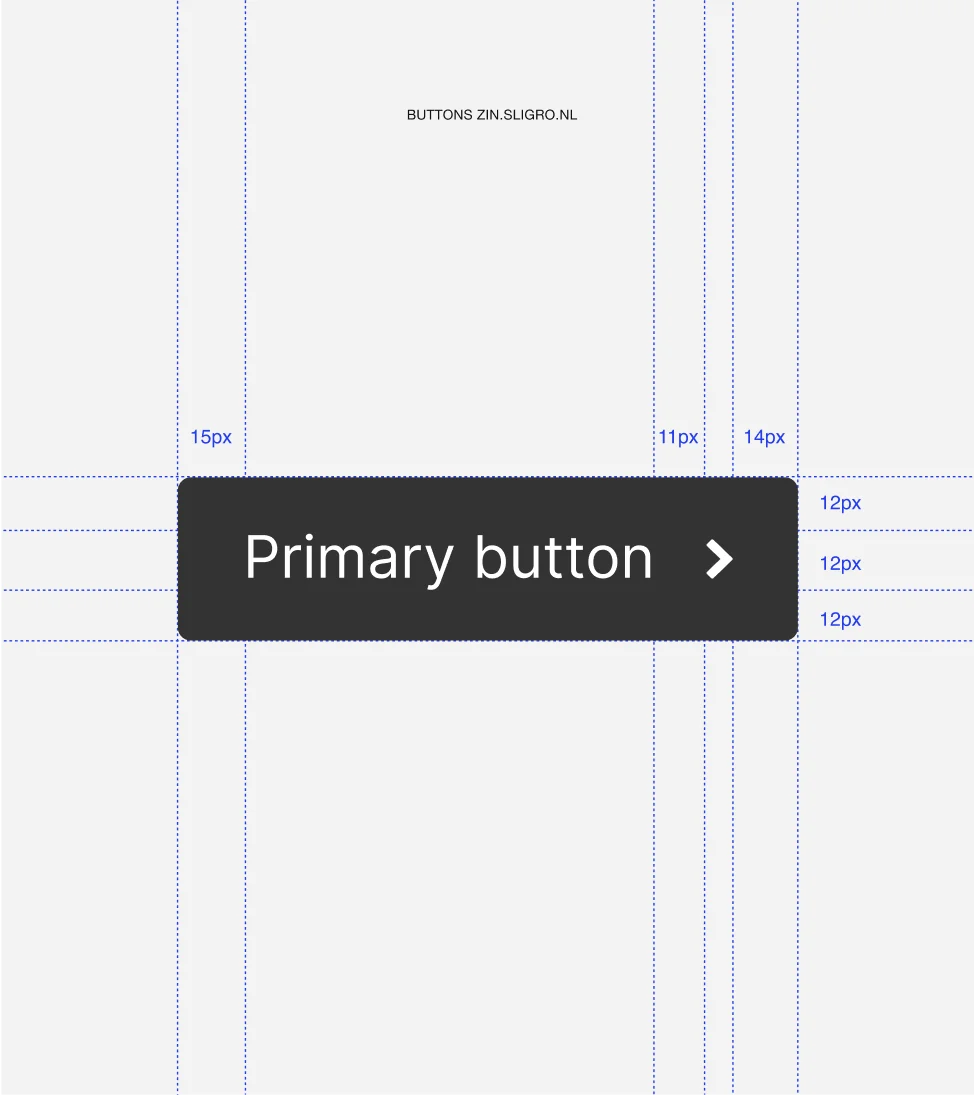Image resolution: width=974 pixels, height=1095 pixels.
Task: Click the chevron arrow icon inside the button
Action: click(x=719, y=559)
